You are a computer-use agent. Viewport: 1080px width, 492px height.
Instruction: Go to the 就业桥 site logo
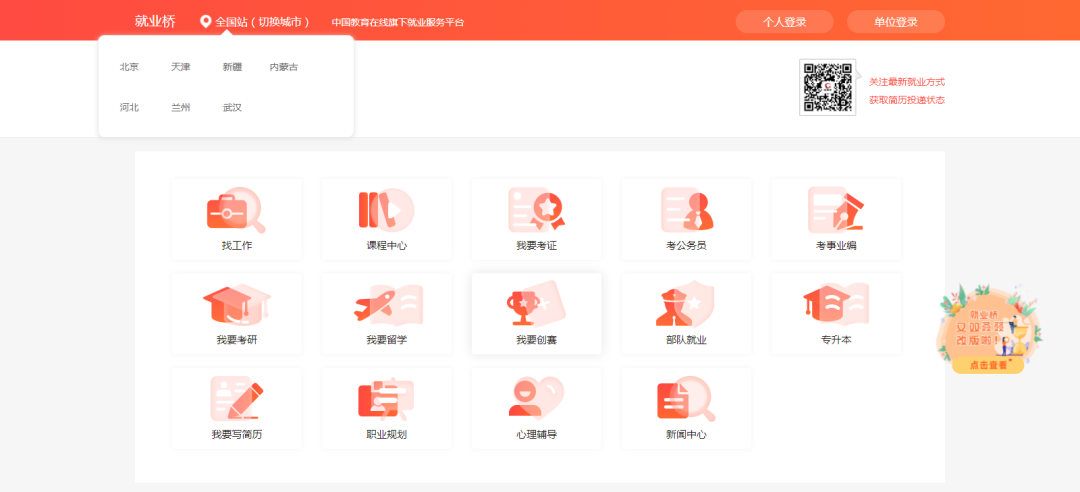[155, 21]
